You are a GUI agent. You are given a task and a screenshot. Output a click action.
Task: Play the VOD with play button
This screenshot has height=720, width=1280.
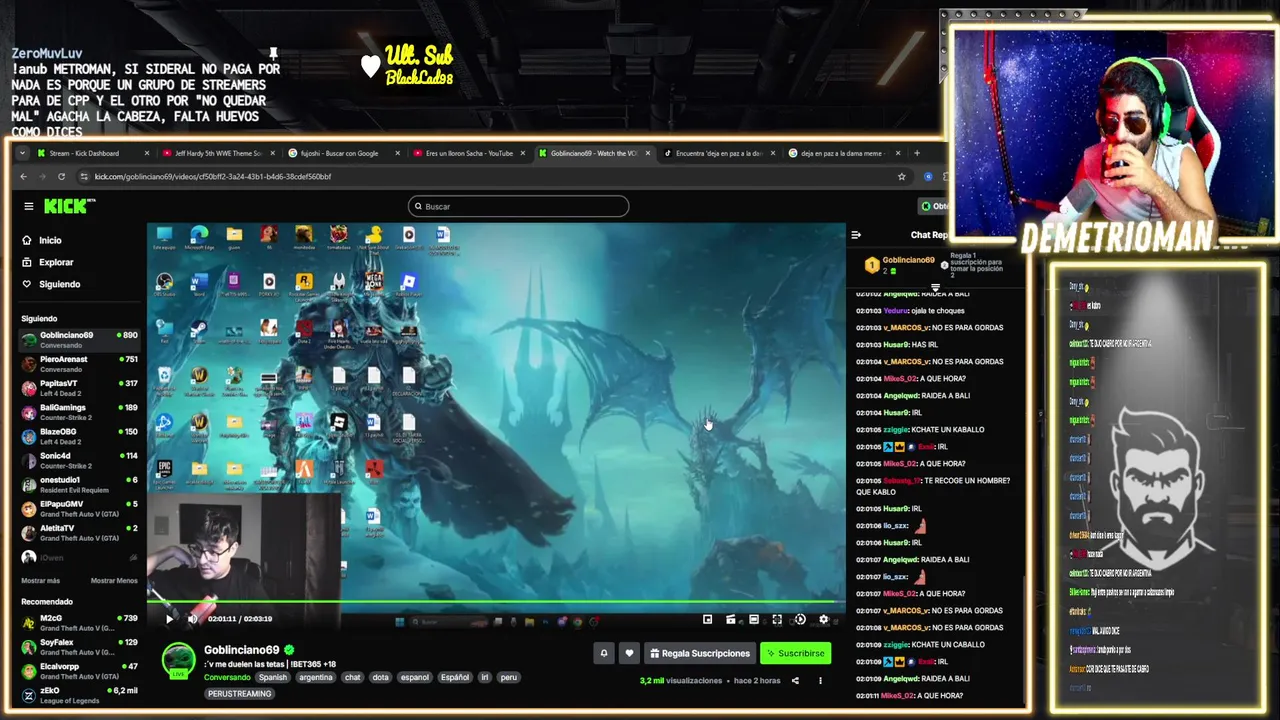pyautogui.click(x=169, y=620)
